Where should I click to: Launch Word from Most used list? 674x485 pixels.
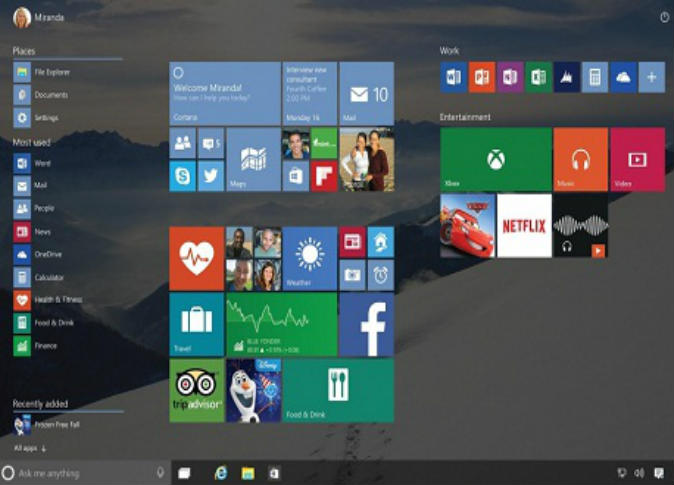click(32, 163)
